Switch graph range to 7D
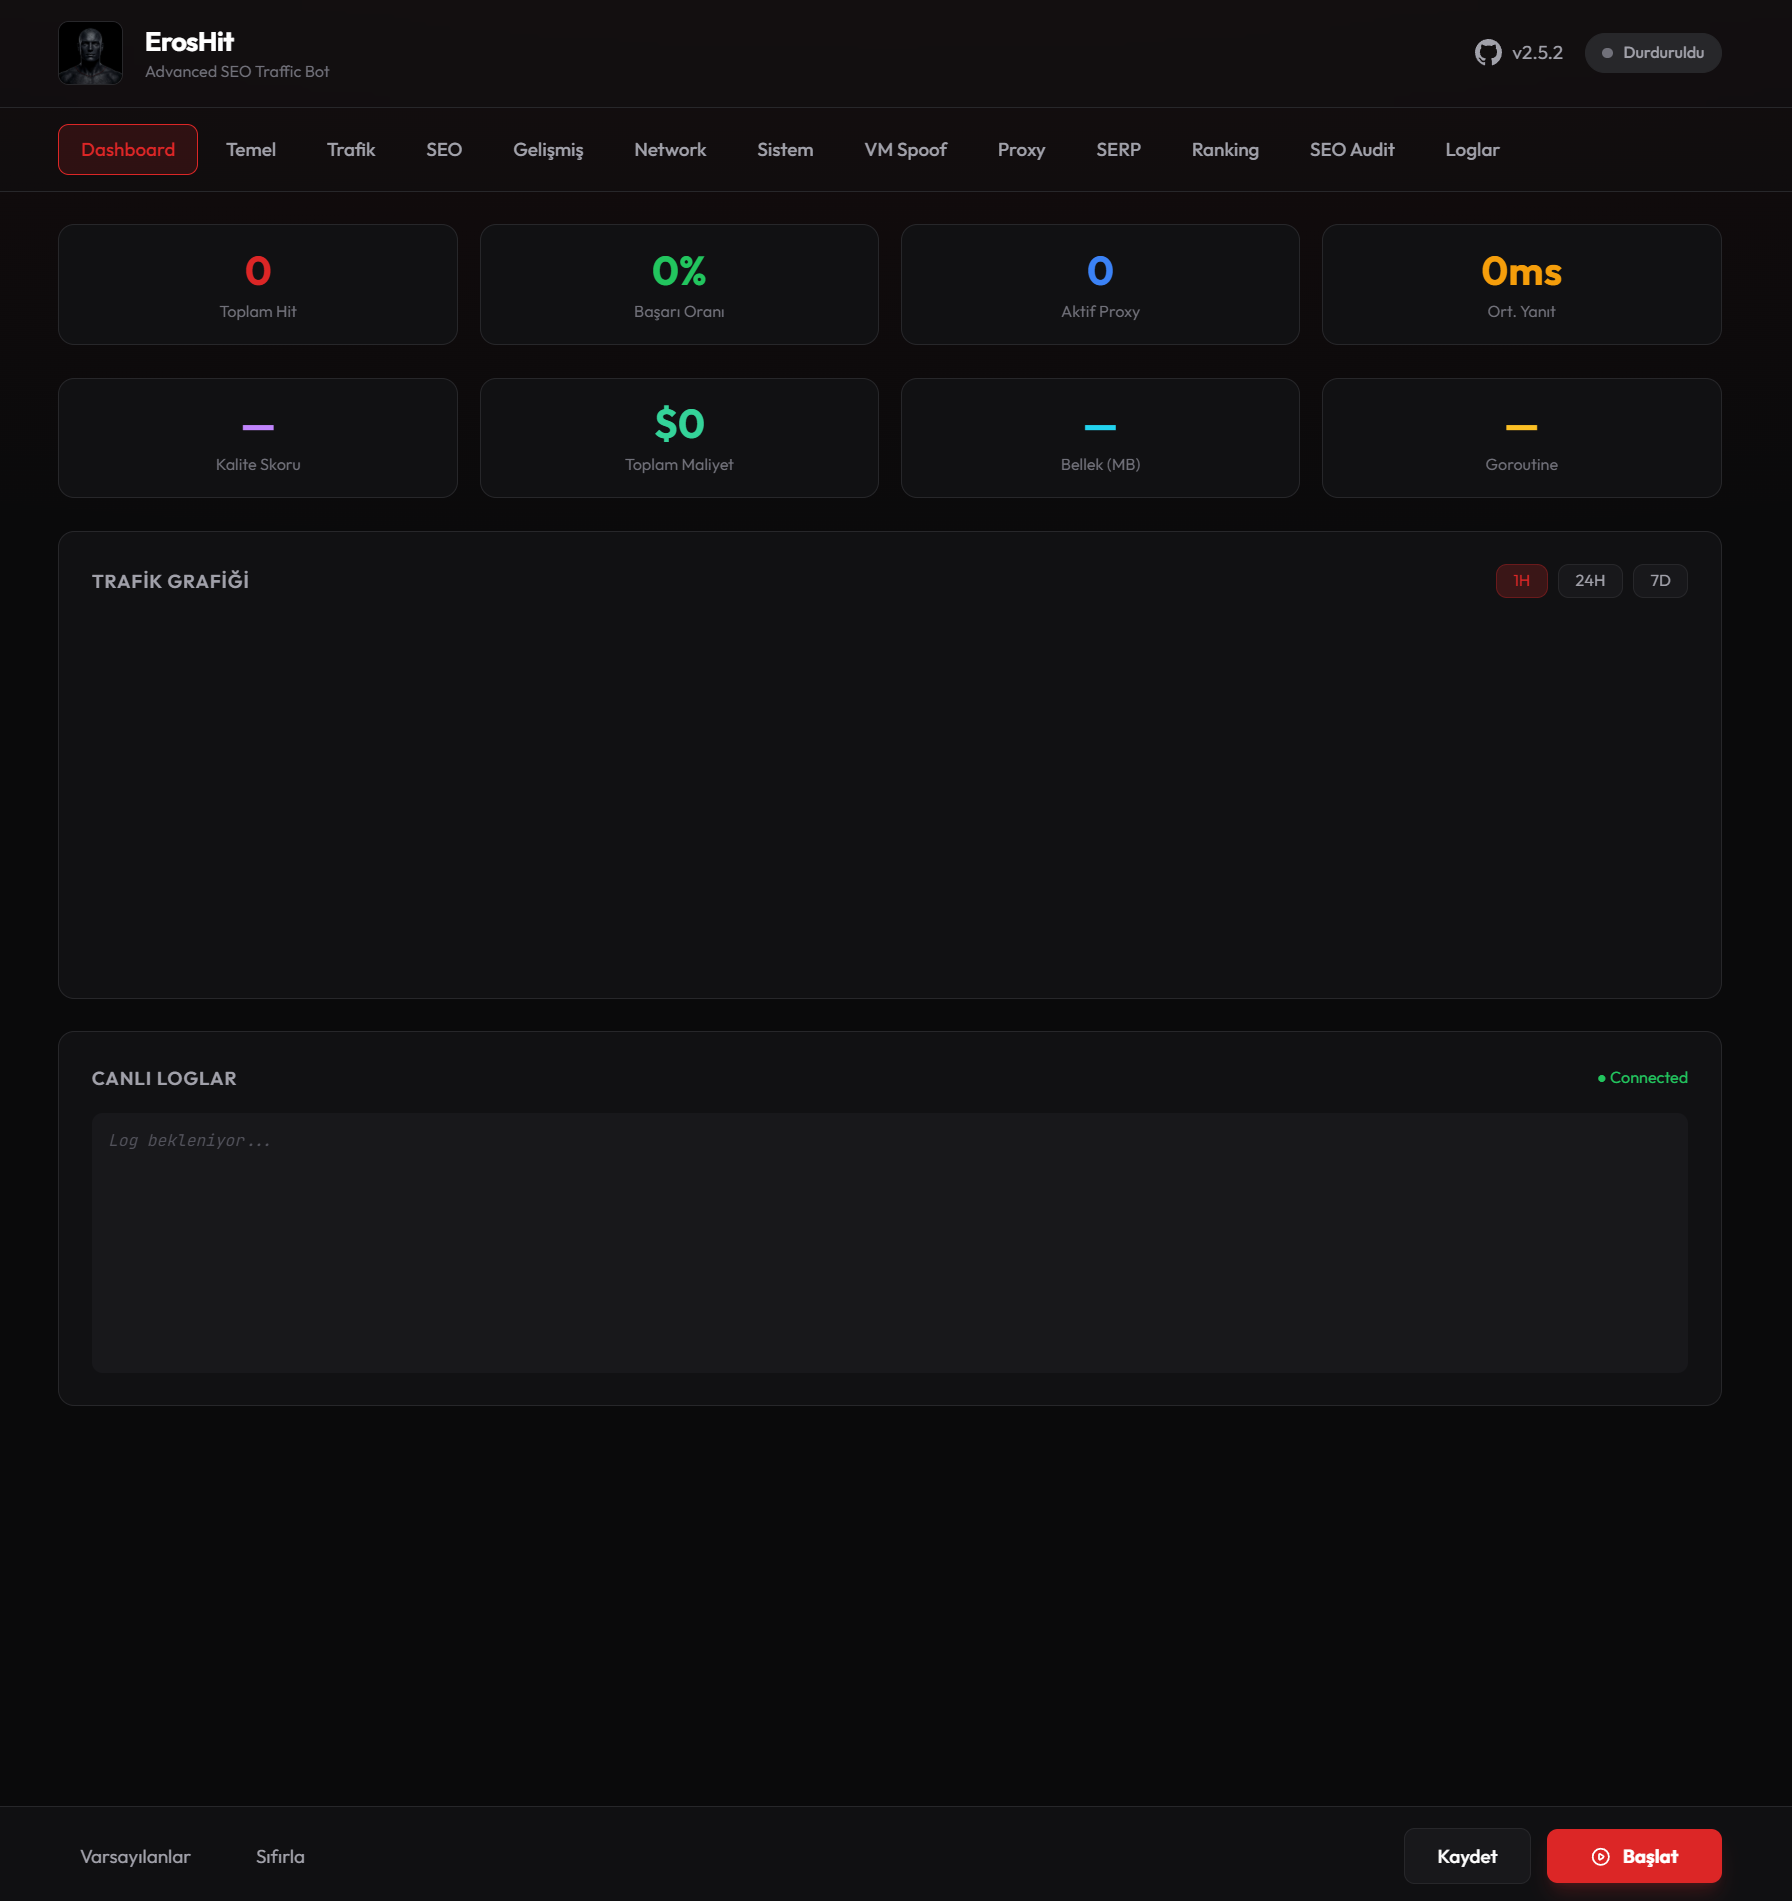The image size is (1792, 1901). (x=1659, y=581)
